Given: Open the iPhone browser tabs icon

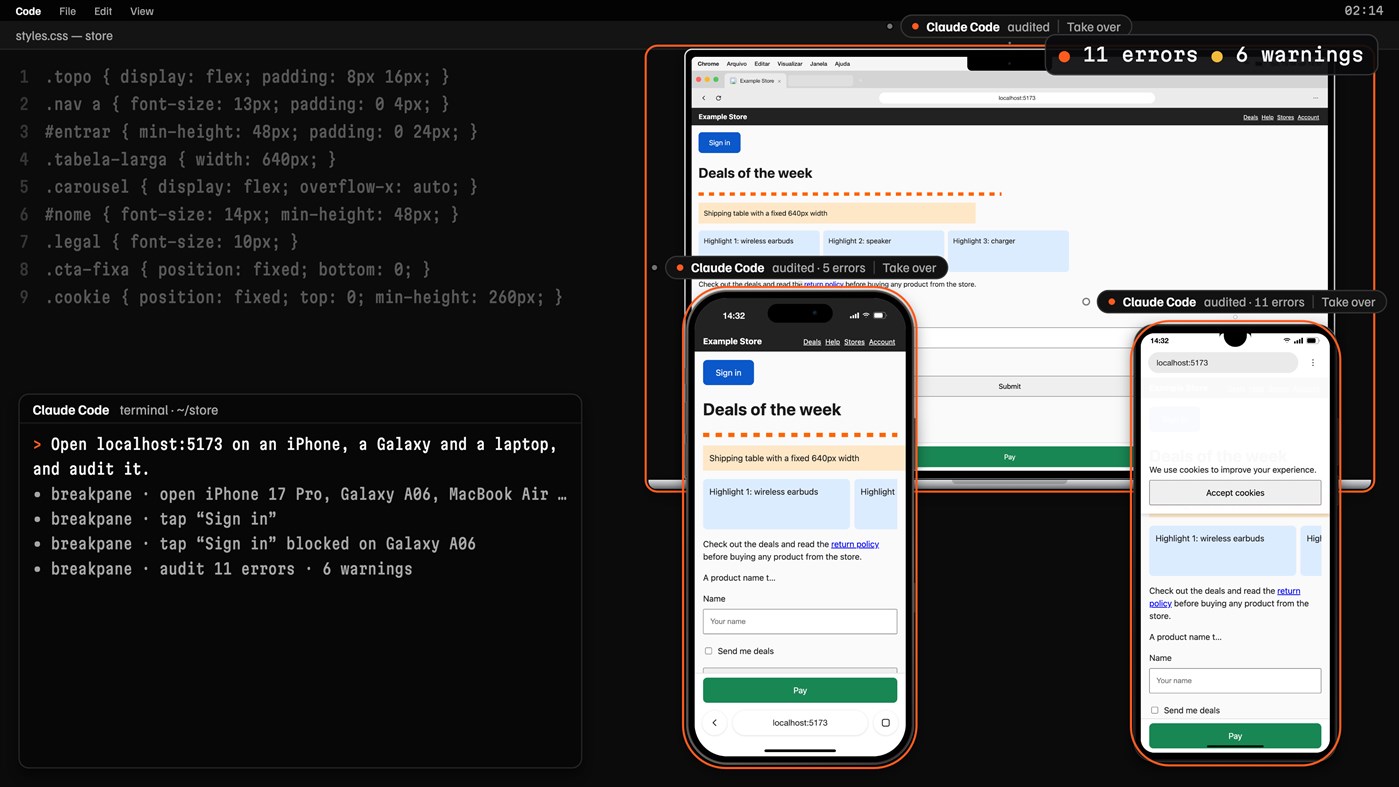Looking at the screenshot, I should tap(885, 723).
